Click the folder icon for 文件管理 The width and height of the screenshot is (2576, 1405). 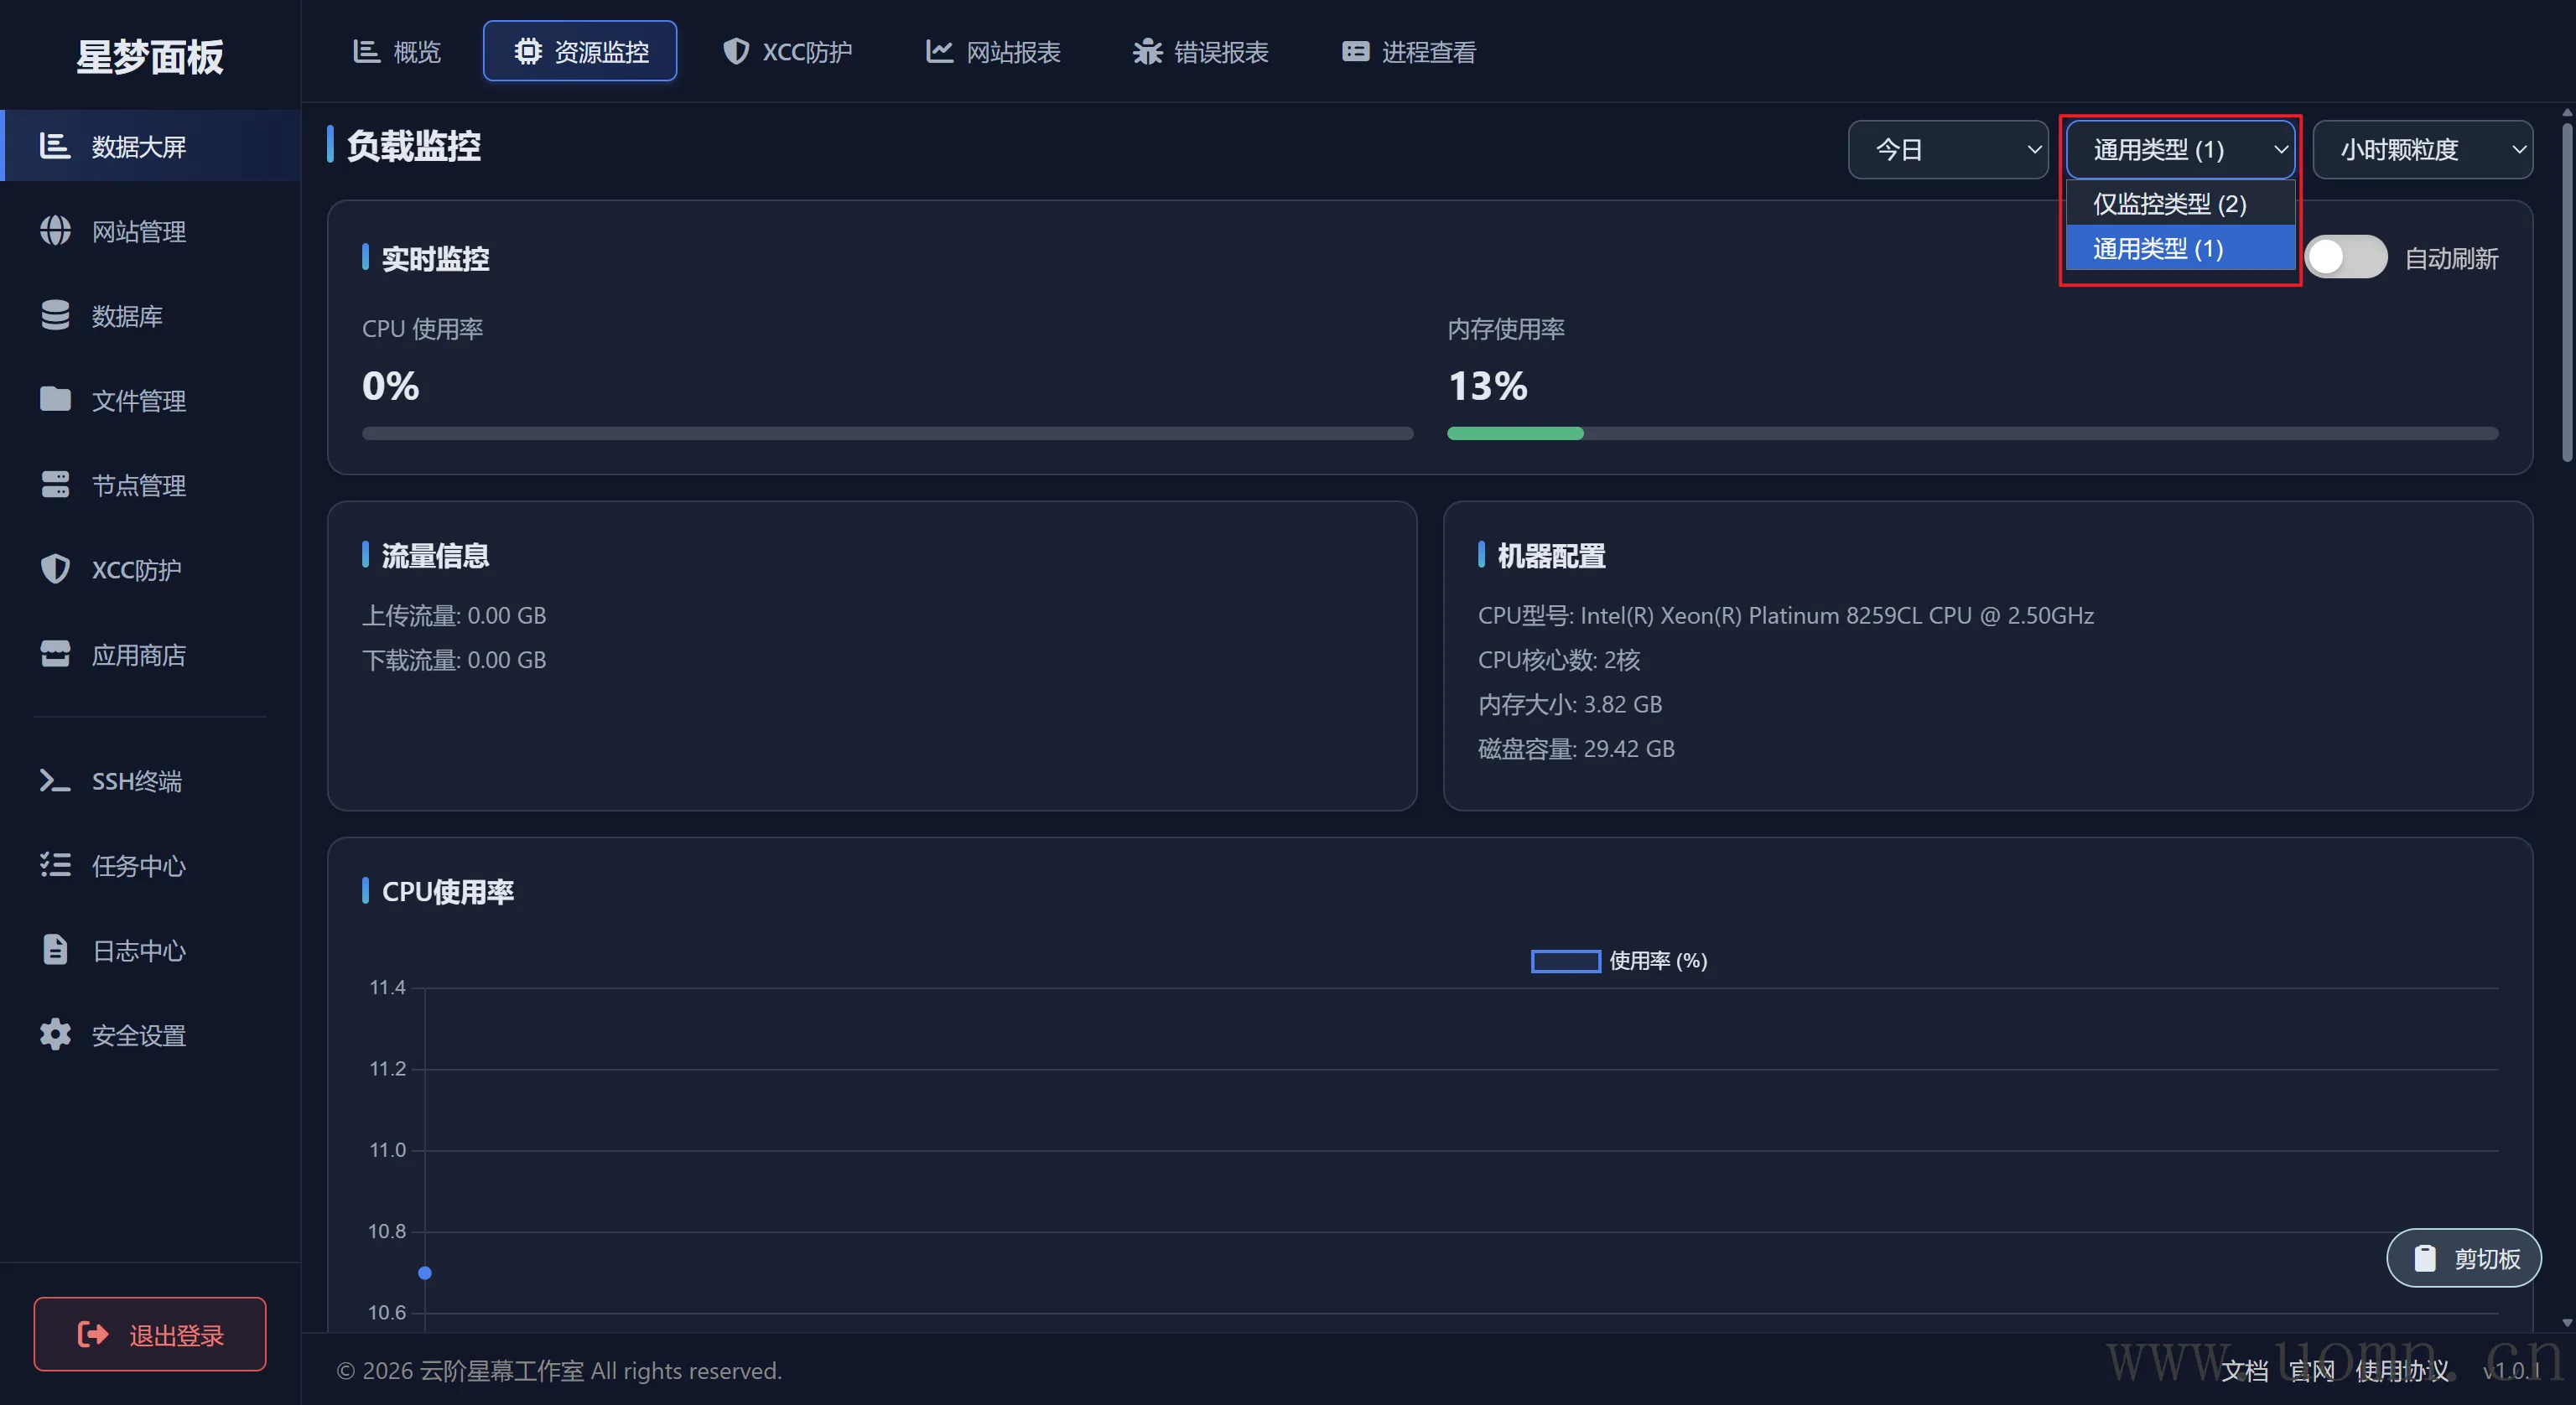click(x=55, y=399)
